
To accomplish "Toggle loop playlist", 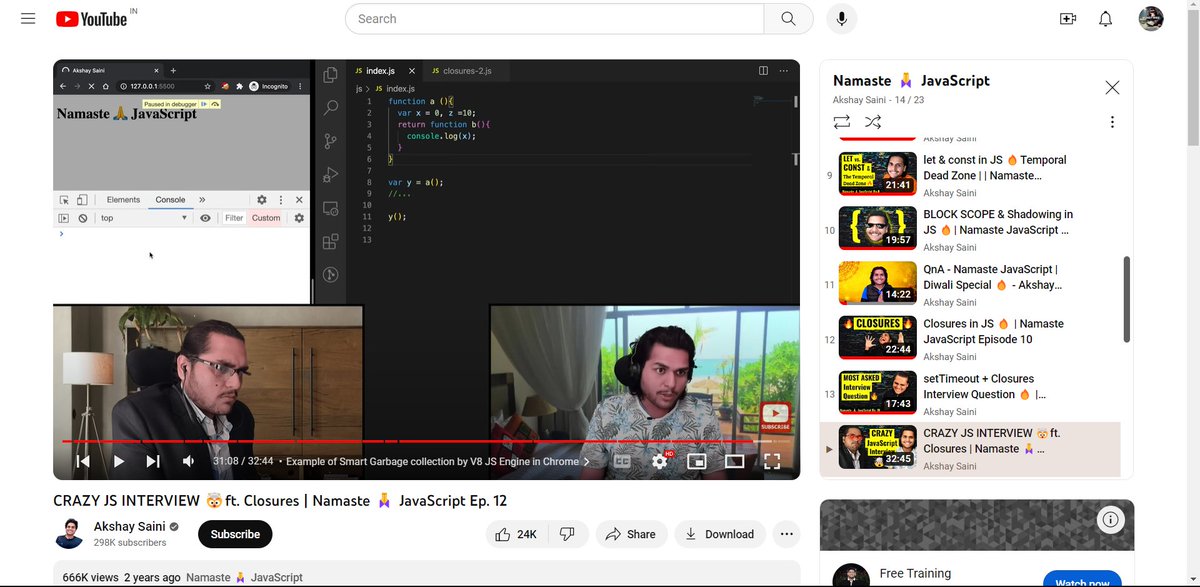I will click(841, 122).
